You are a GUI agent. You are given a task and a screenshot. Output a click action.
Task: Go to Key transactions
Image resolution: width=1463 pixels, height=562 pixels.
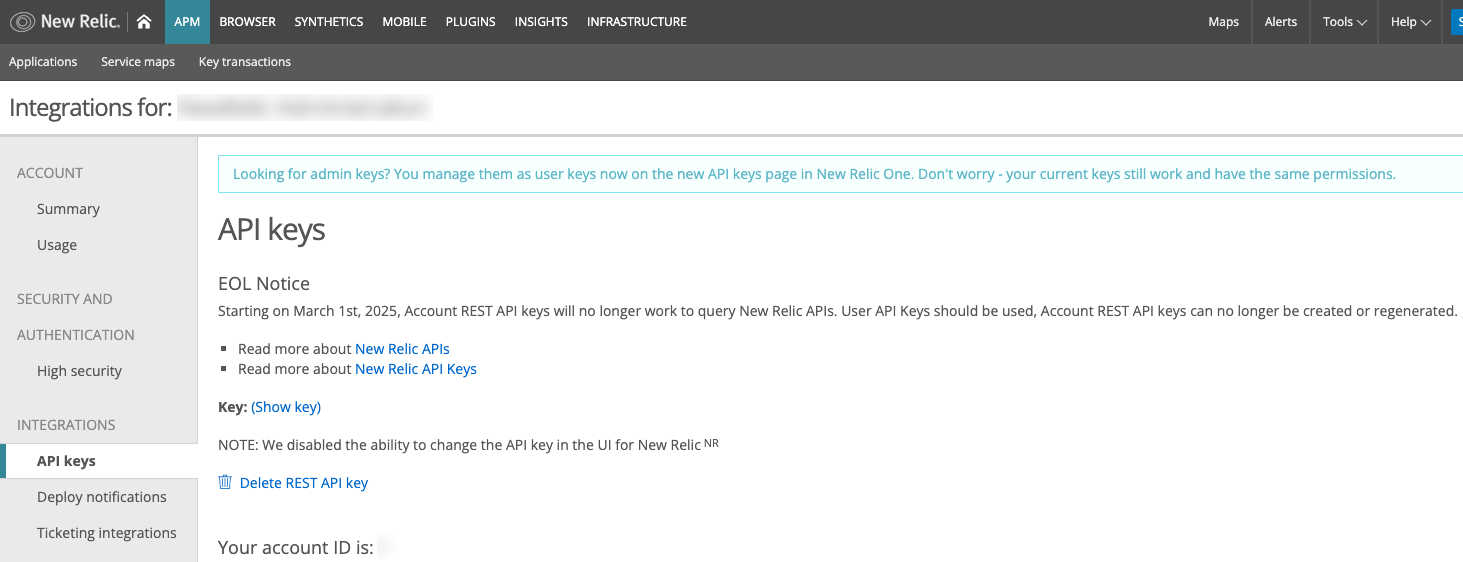[245, 62]
